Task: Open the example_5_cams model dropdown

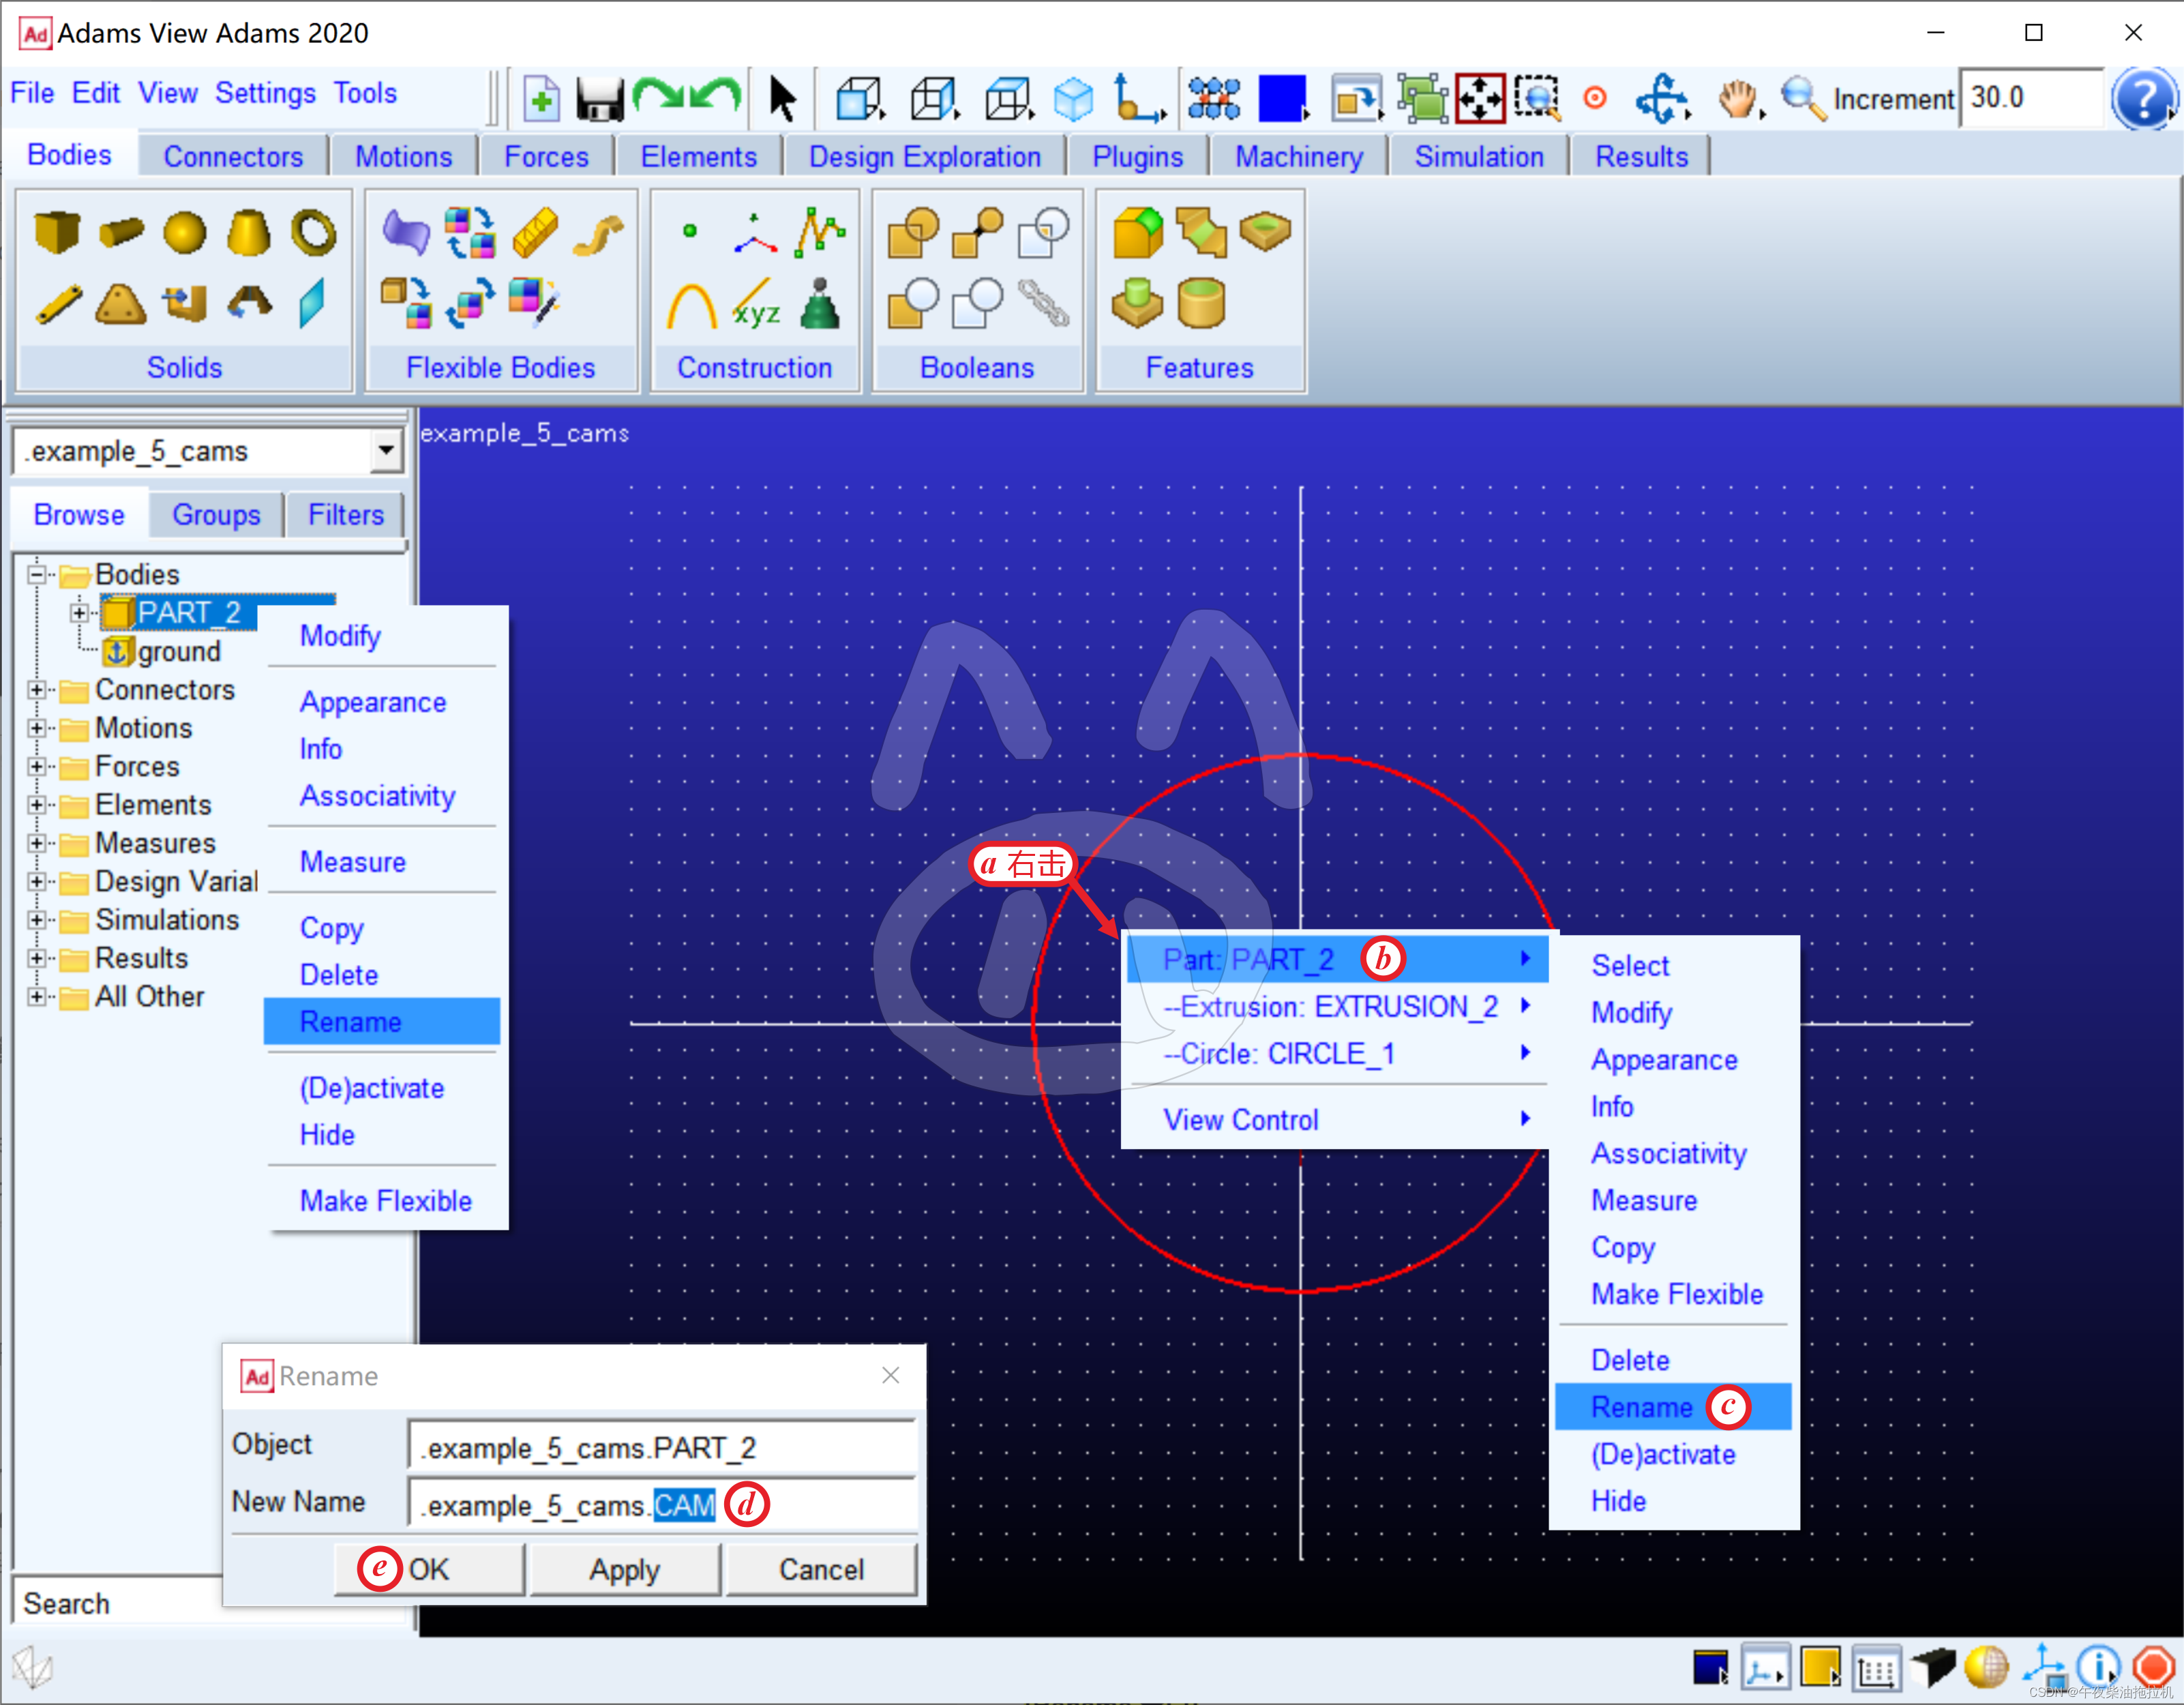Action: [x=385, y=450]
